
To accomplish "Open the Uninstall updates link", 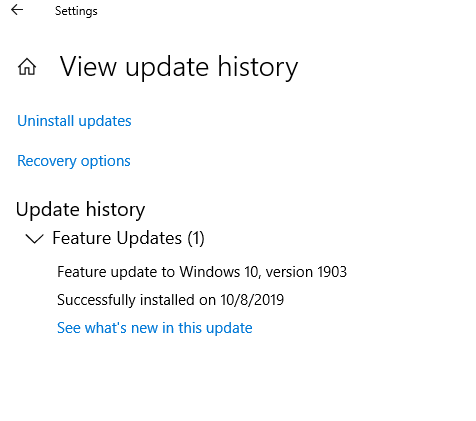I will 74,121.
